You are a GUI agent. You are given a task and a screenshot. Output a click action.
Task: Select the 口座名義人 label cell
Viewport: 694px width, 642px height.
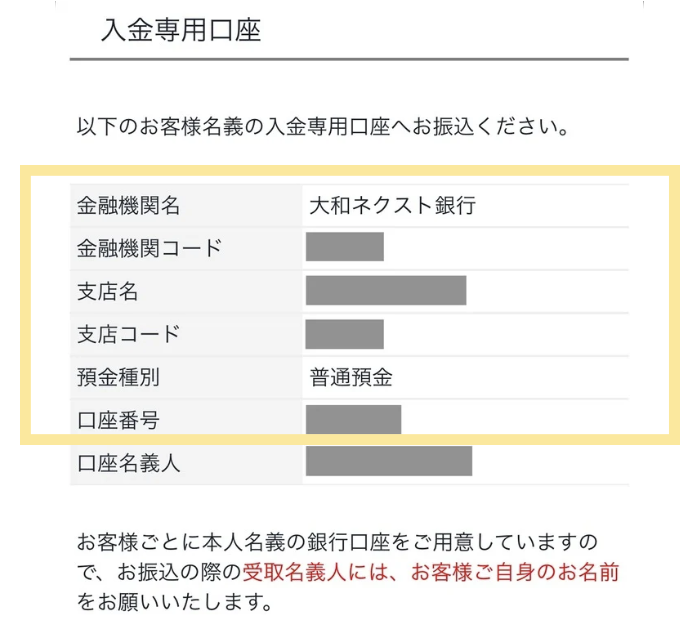coord(186,463)
